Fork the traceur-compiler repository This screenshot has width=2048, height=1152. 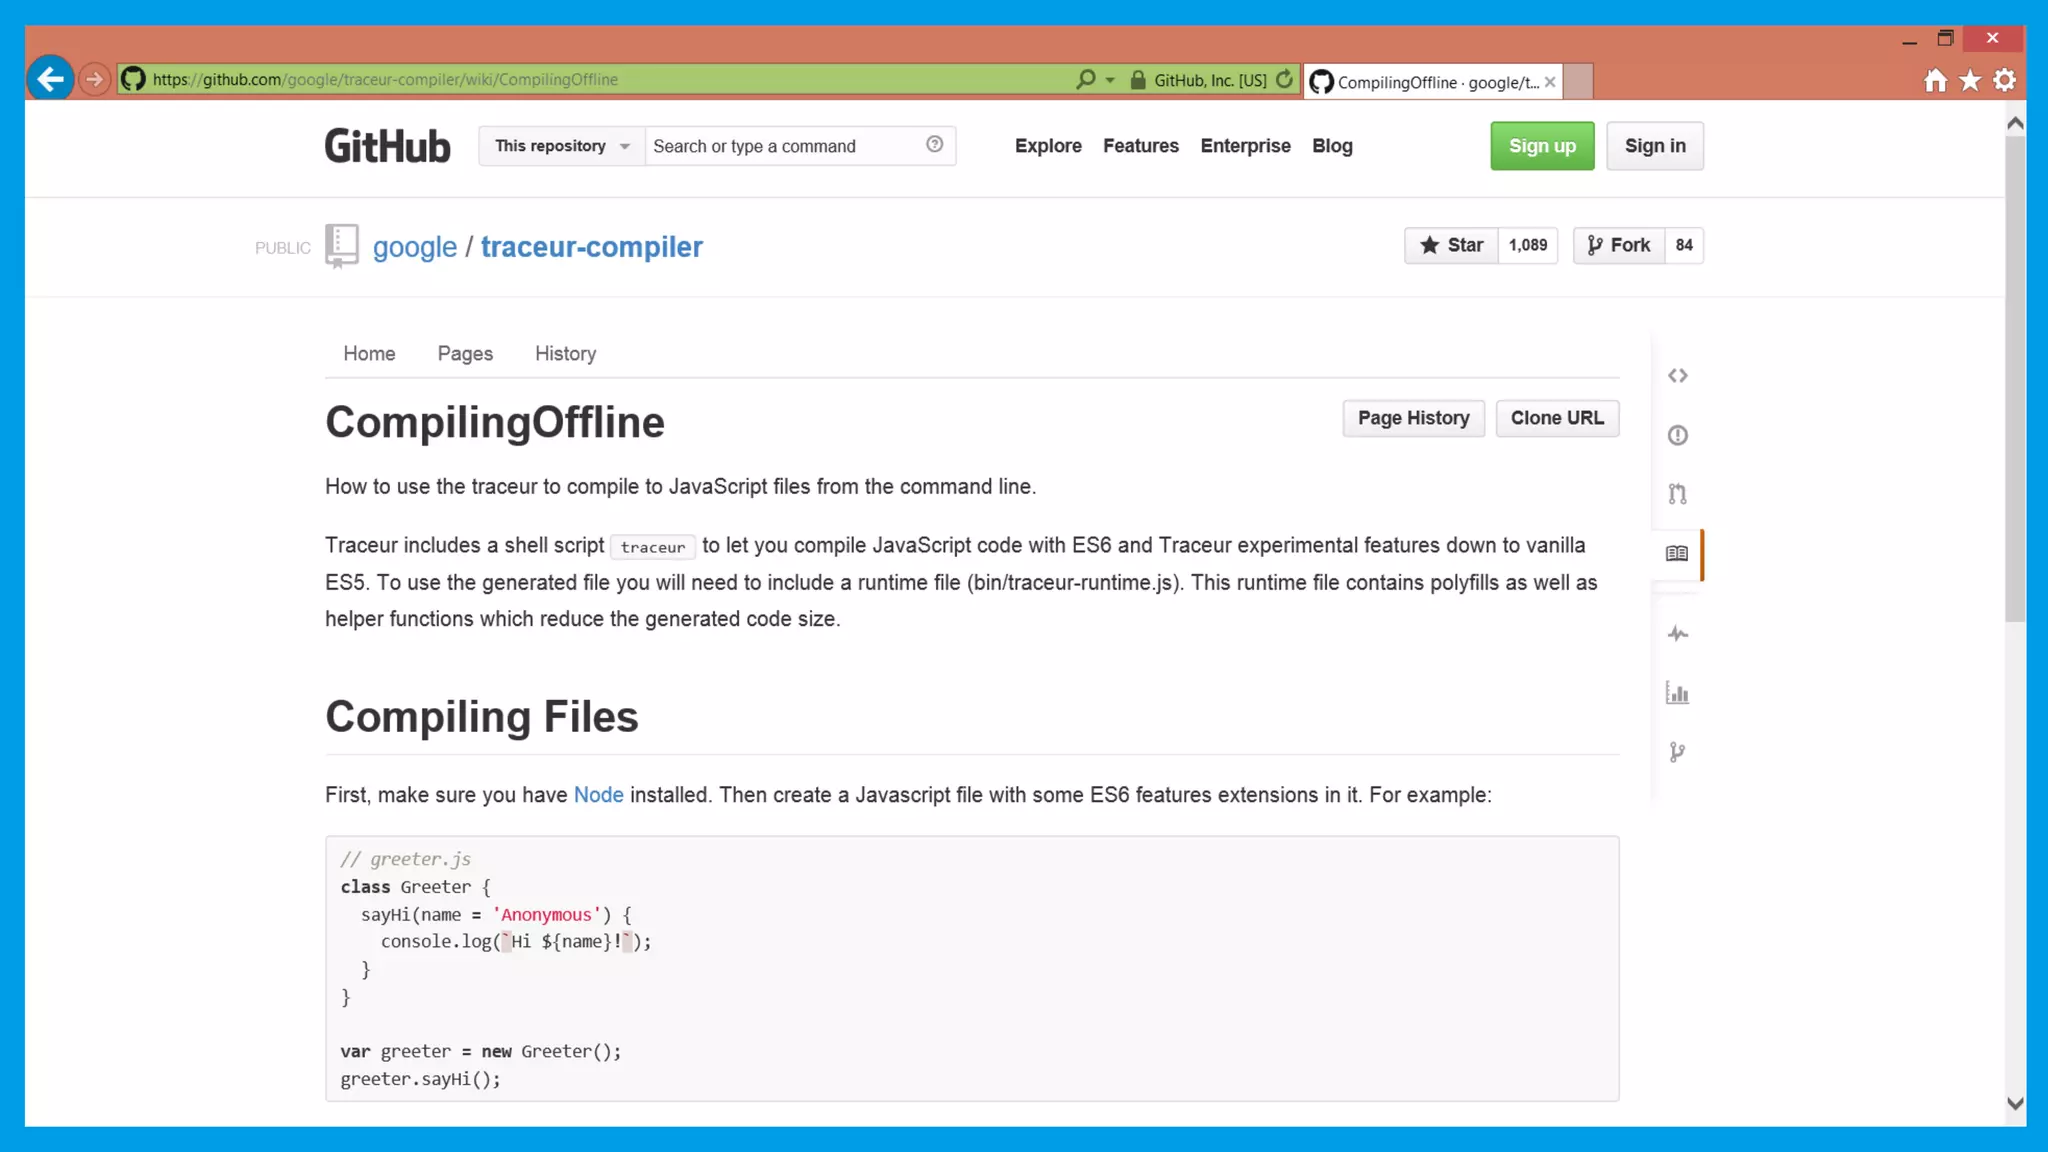(x=1619, y=245)
